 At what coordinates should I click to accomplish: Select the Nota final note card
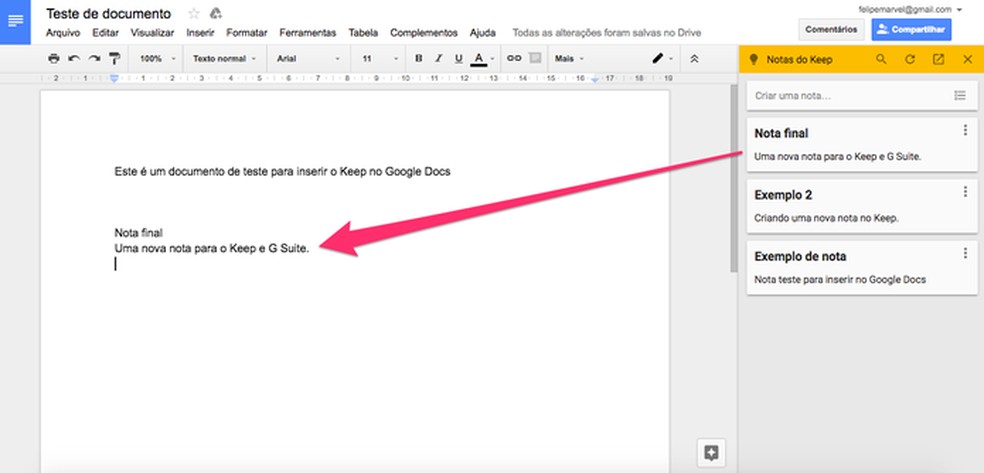pyautogui.click(x=862, y=145)
